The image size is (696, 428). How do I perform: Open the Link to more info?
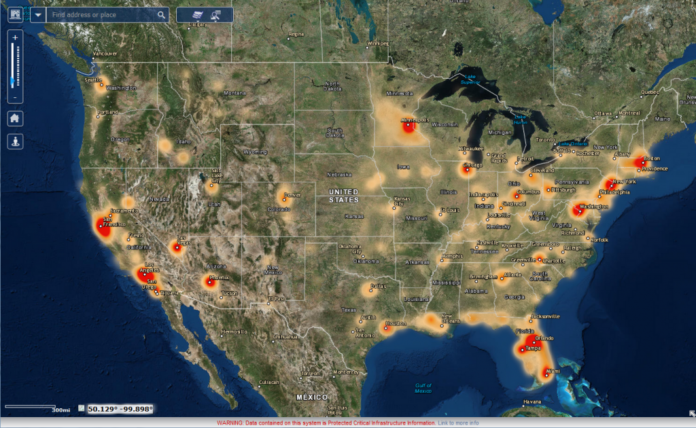(458, 423)
